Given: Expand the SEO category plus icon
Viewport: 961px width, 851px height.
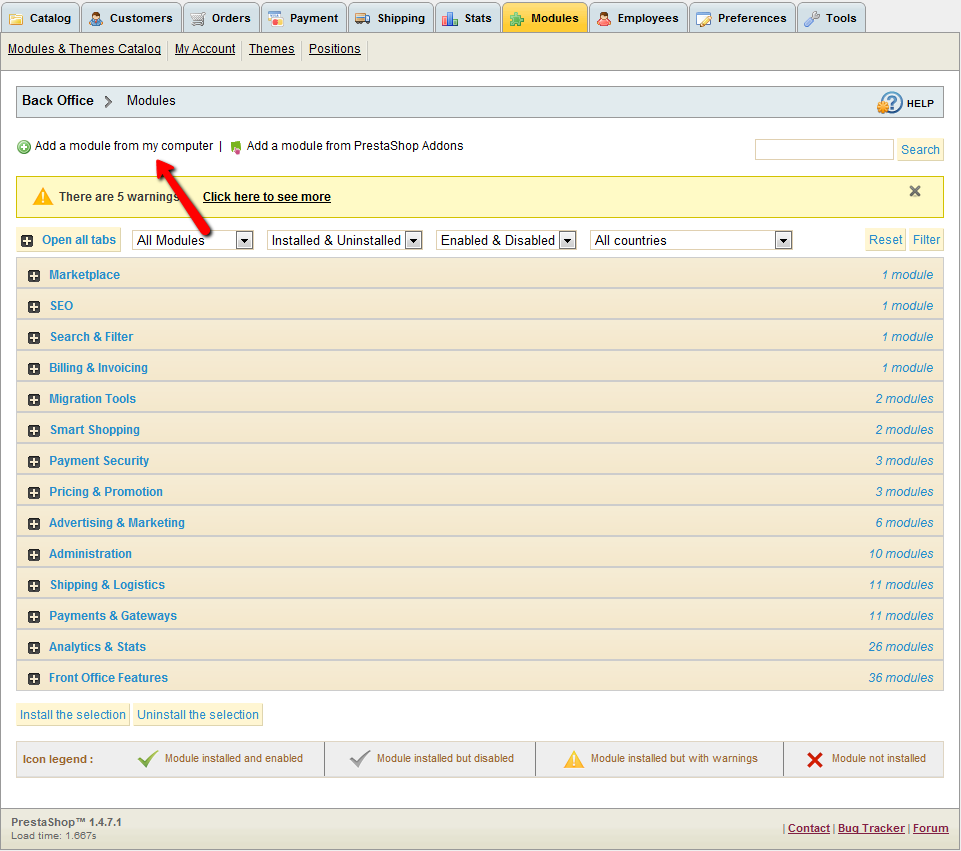Looking at the screenshot, I should pyautogui.click(x=34, y=307).
